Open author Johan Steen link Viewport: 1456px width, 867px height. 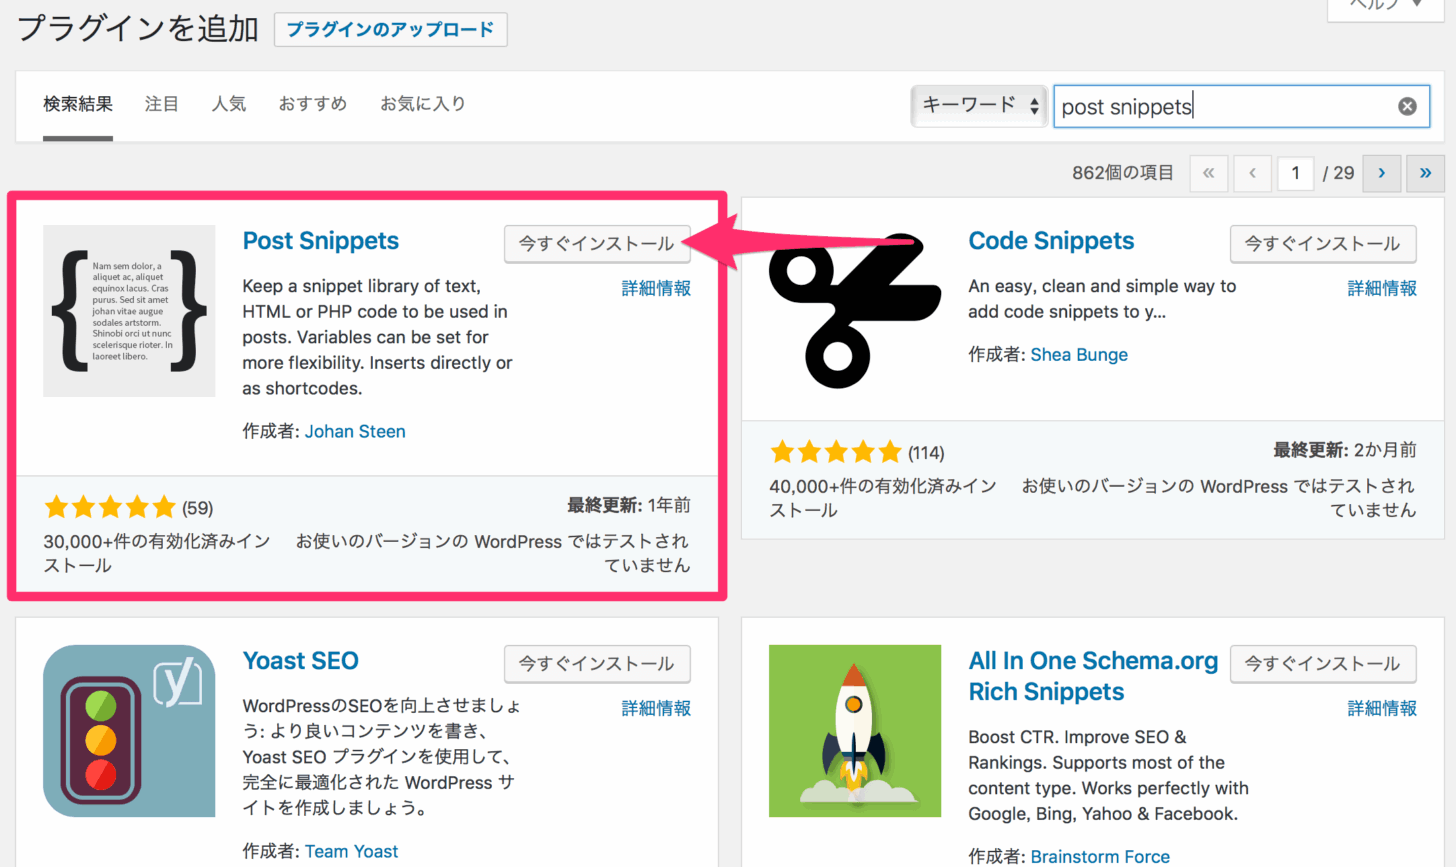355,431
